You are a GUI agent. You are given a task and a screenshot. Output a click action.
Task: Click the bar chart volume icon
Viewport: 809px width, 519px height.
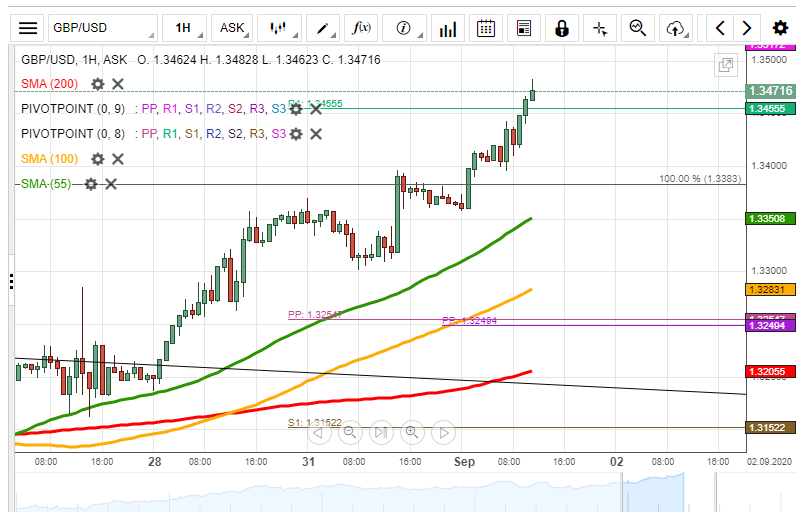(448, 28)
